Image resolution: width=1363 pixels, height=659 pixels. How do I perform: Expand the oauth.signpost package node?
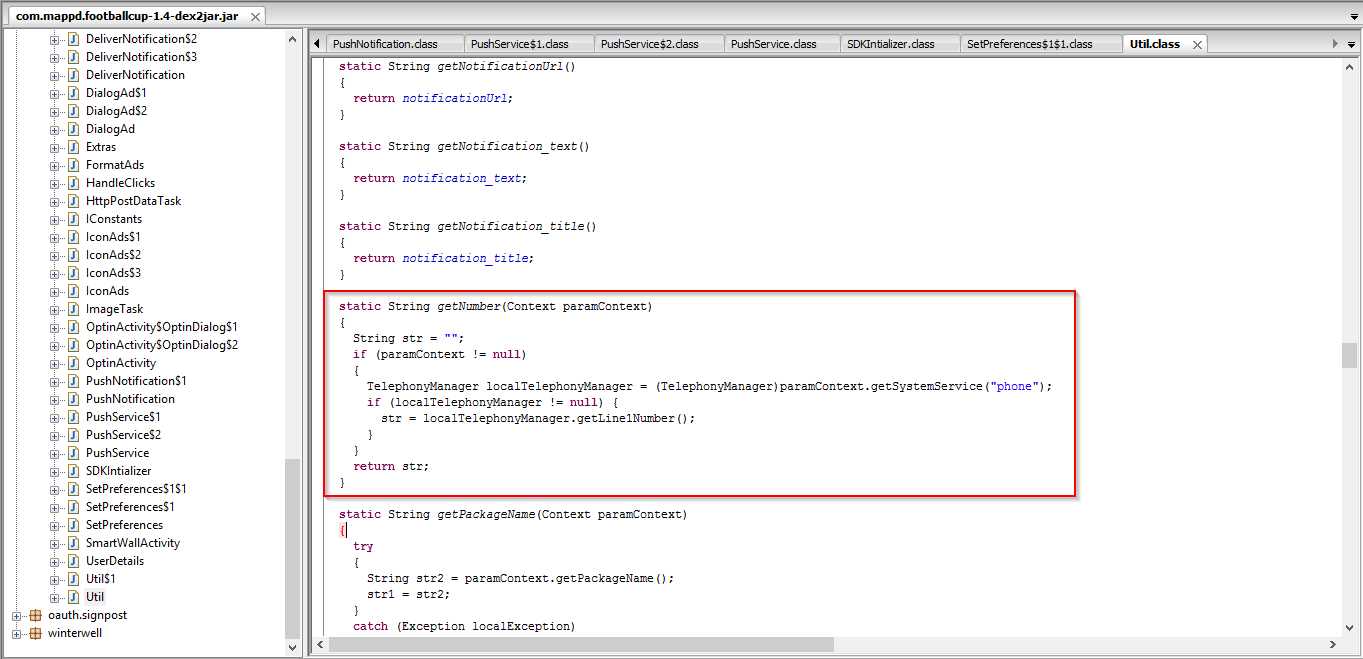click(x=17, y=615)
